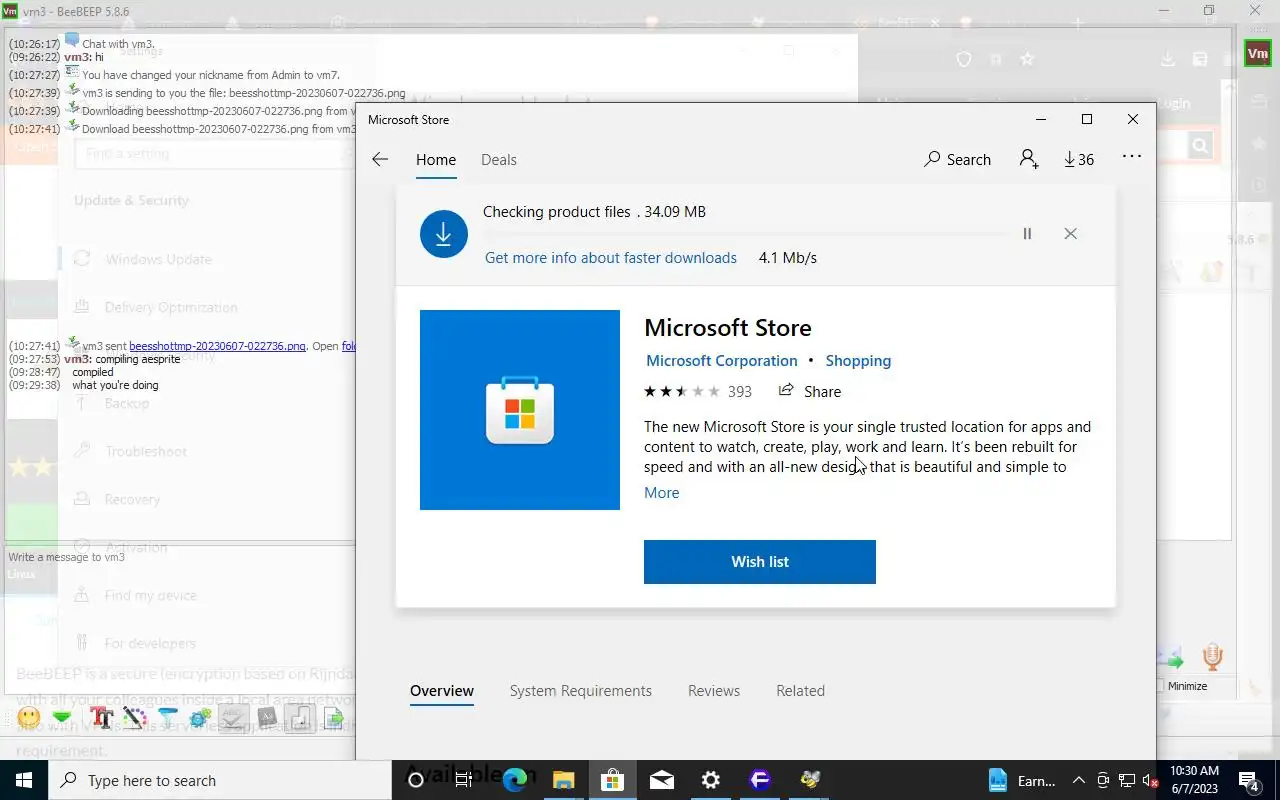The height and width of the screenshot is (800, 1280).
Task: Open Cortana circle on taskbar
Action: coord(416,780)
